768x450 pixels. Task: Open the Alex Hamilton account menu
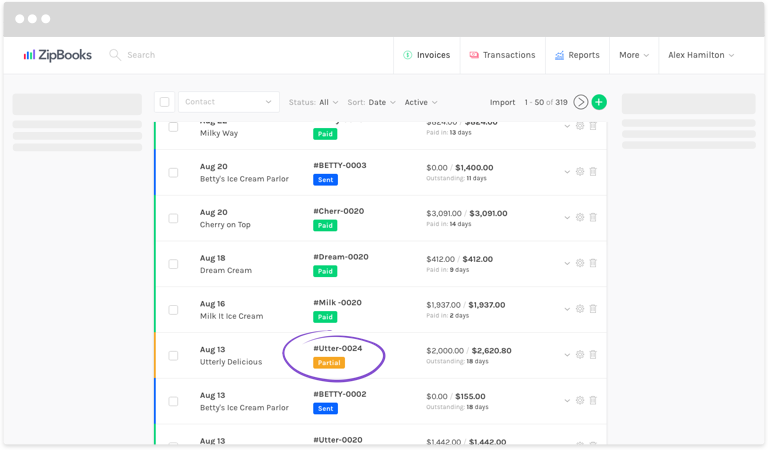[701, 55]
